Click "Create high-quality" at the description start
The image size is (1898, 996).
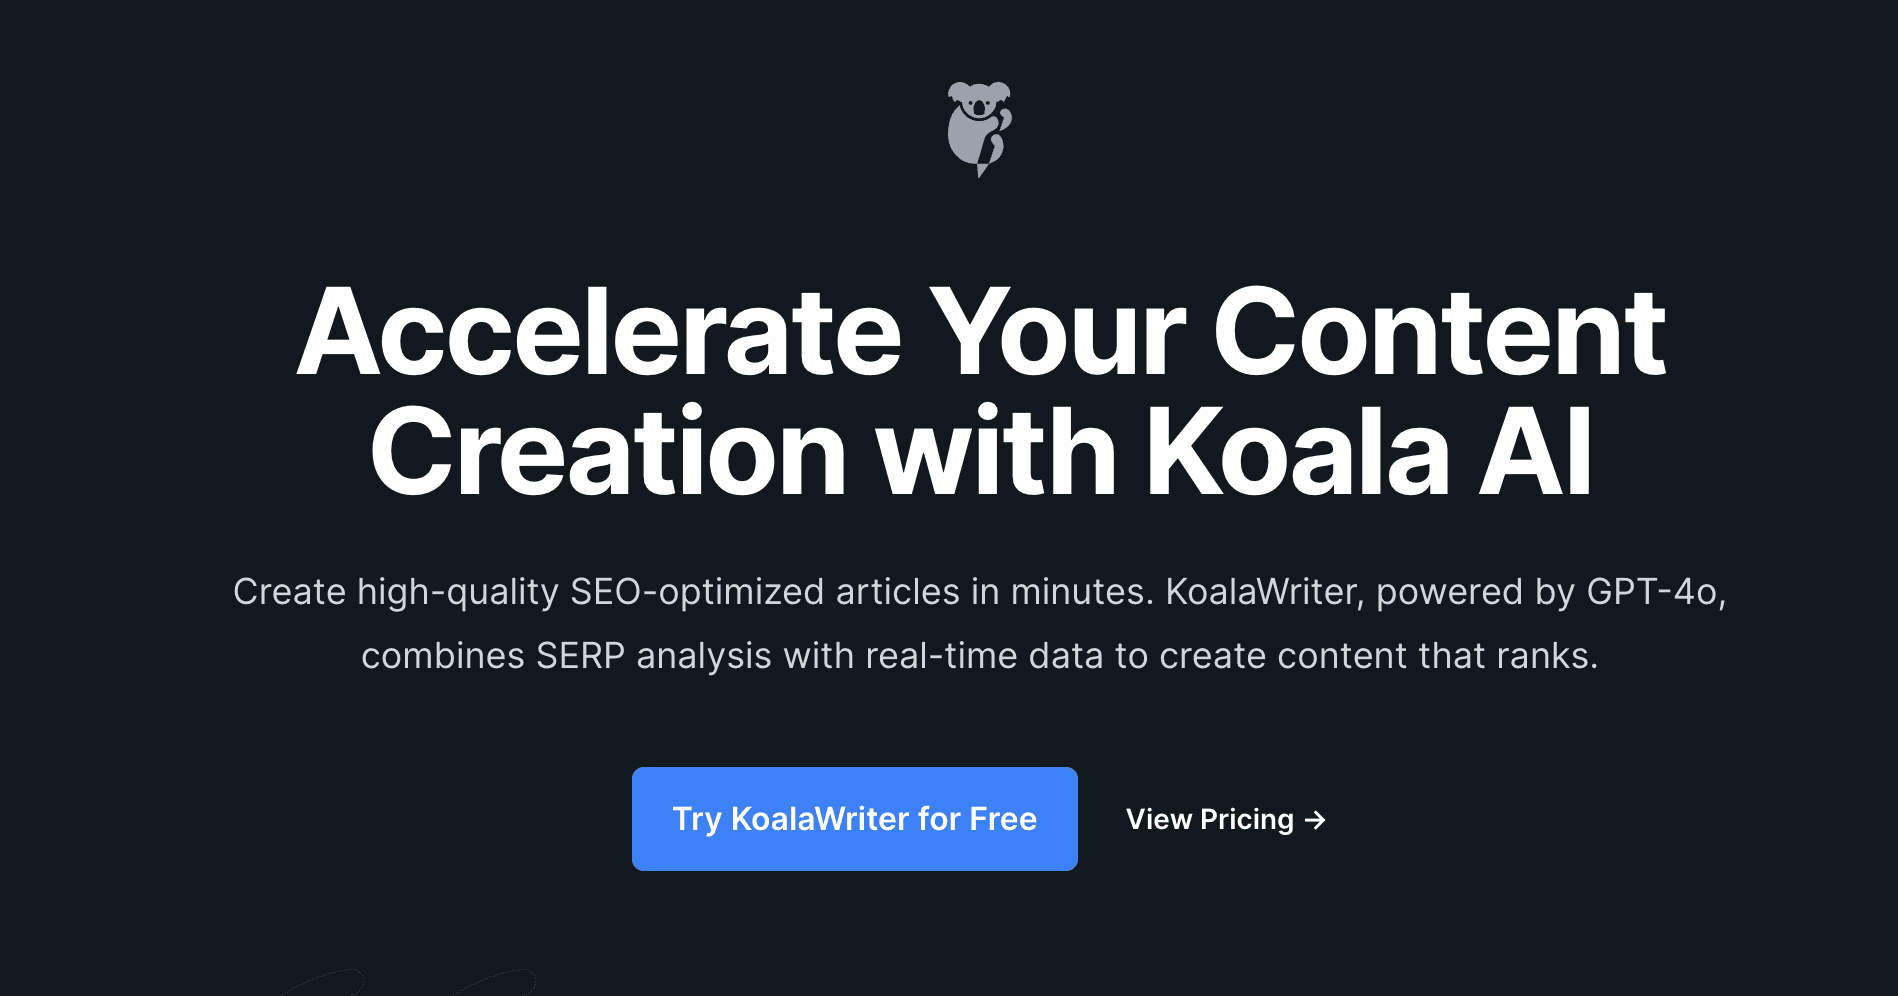(395, 592)
